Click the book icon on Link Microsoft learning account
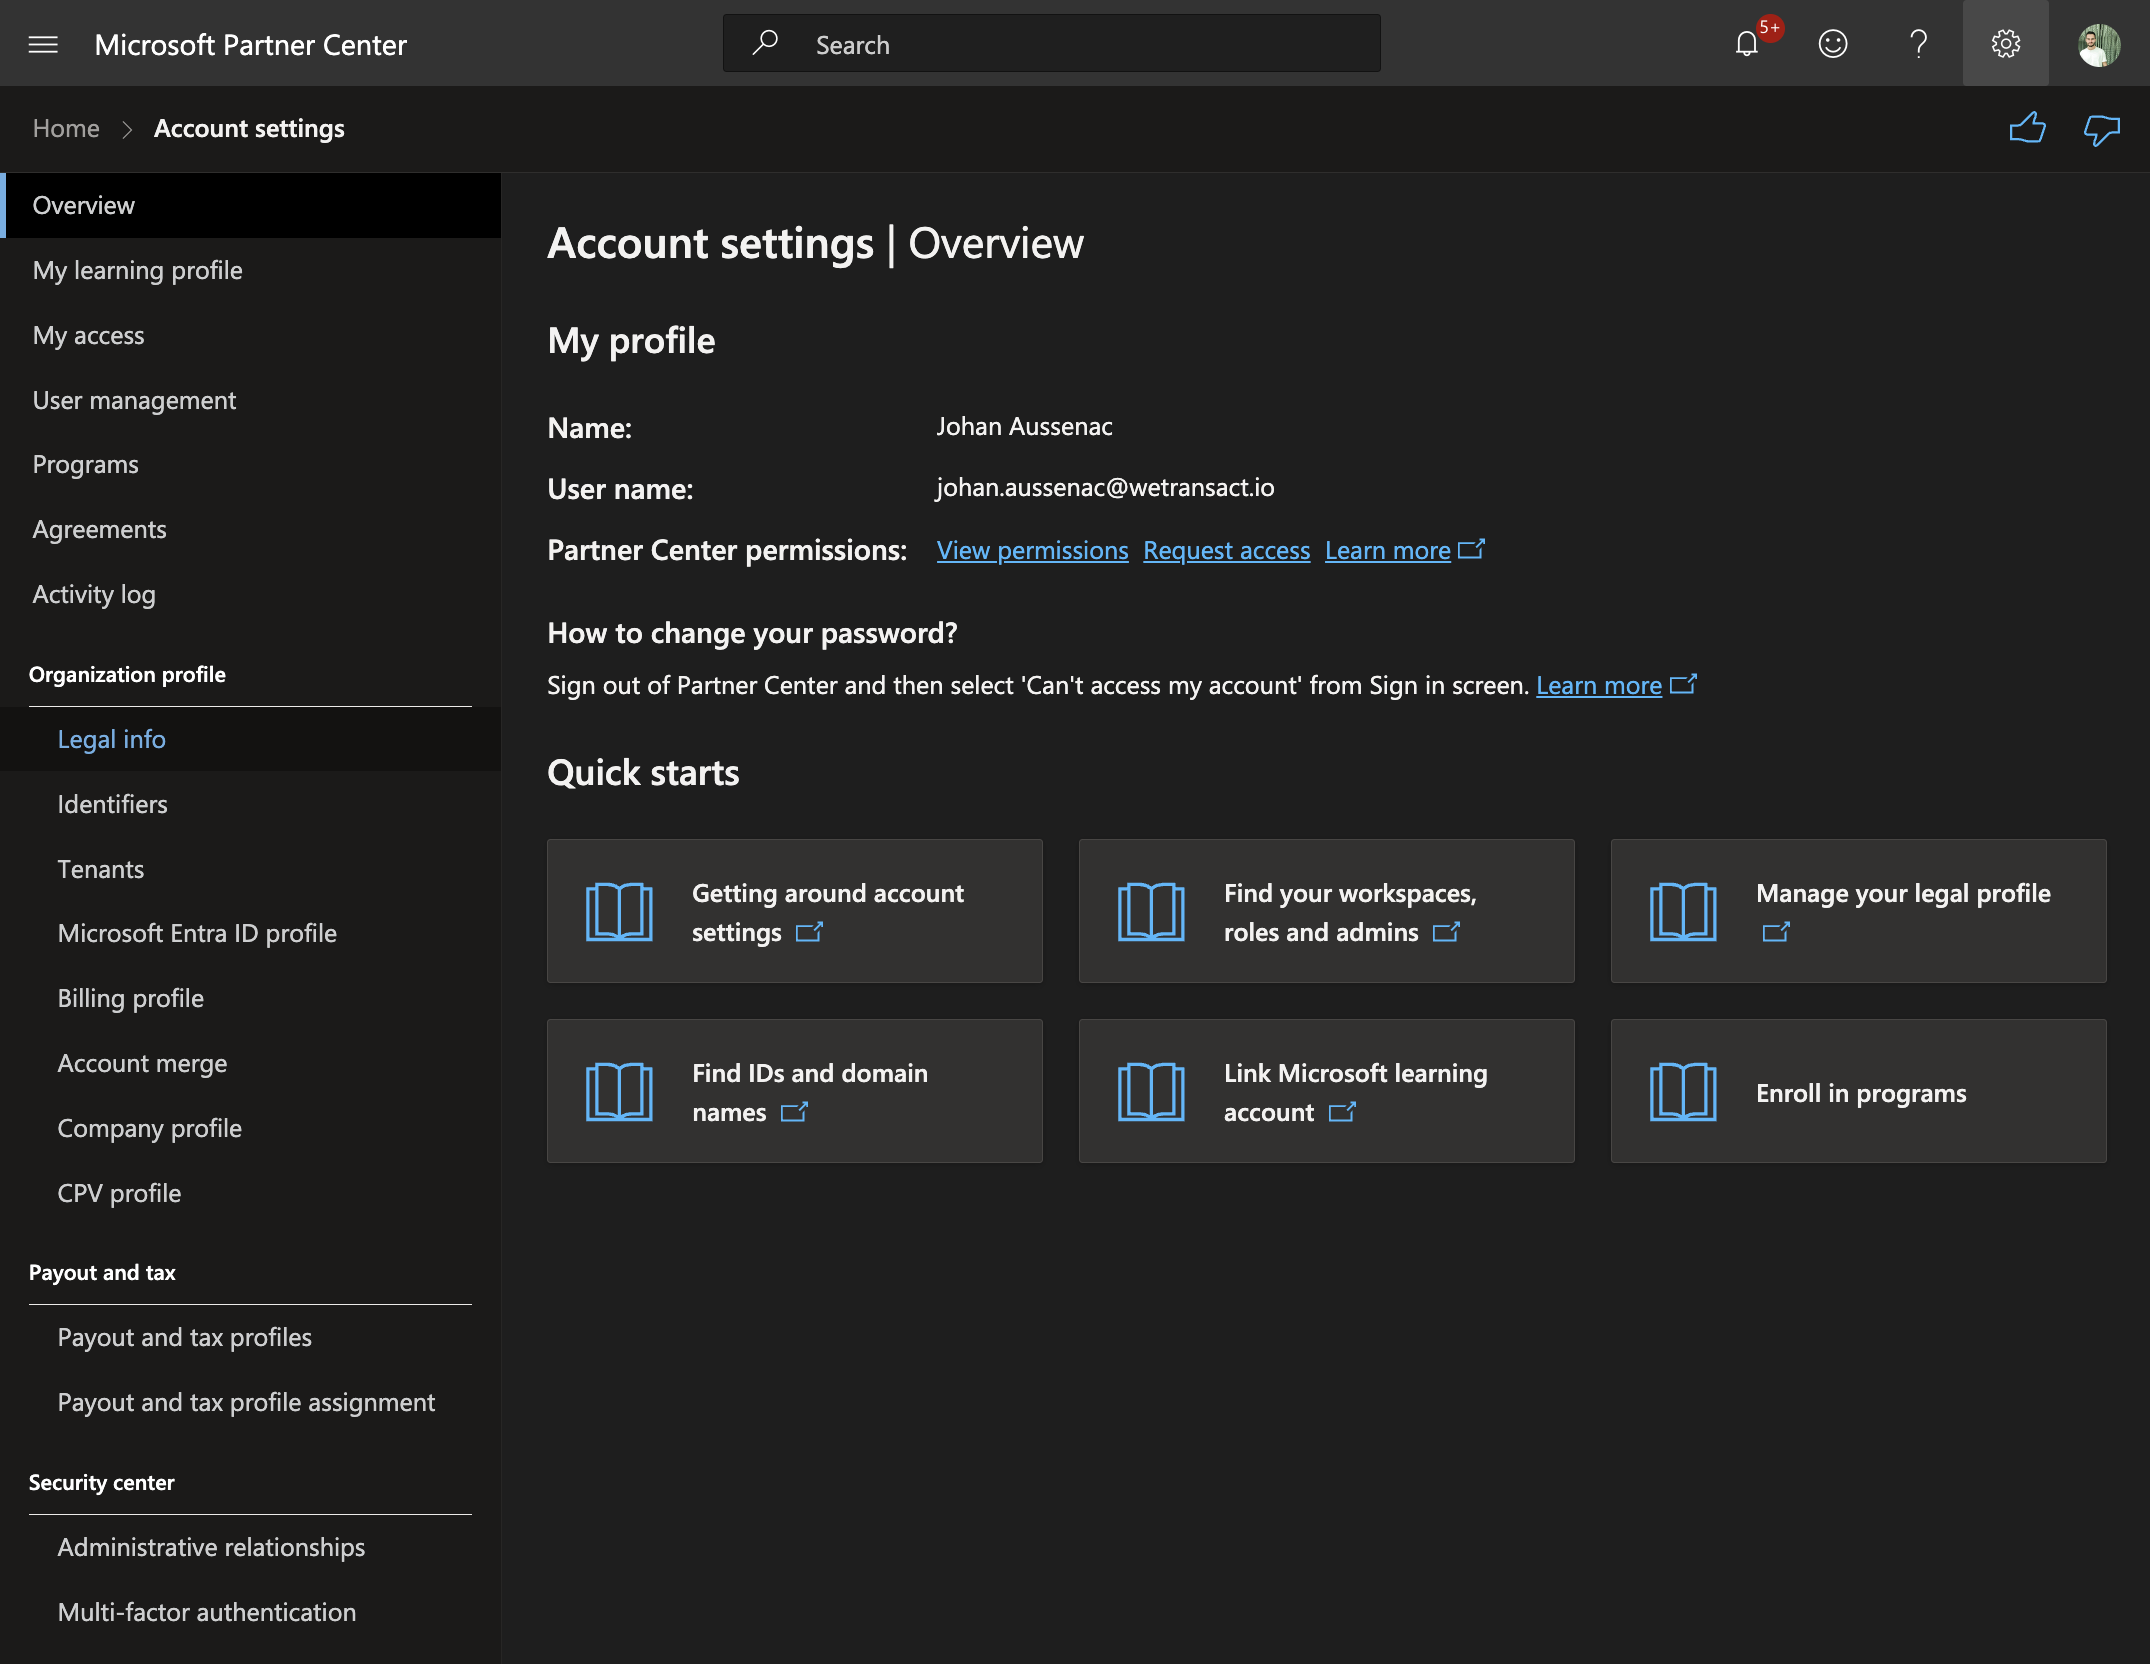2150x1664 pixels. tap(1151, 1091)
